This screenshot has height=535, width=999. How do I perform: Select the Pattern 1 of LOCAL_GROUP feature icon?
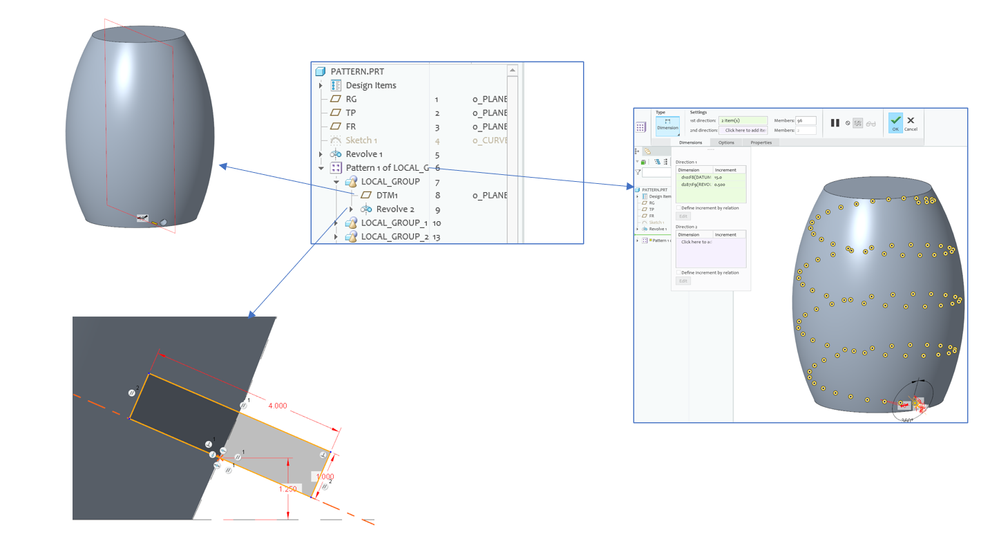tap(336, 168)
